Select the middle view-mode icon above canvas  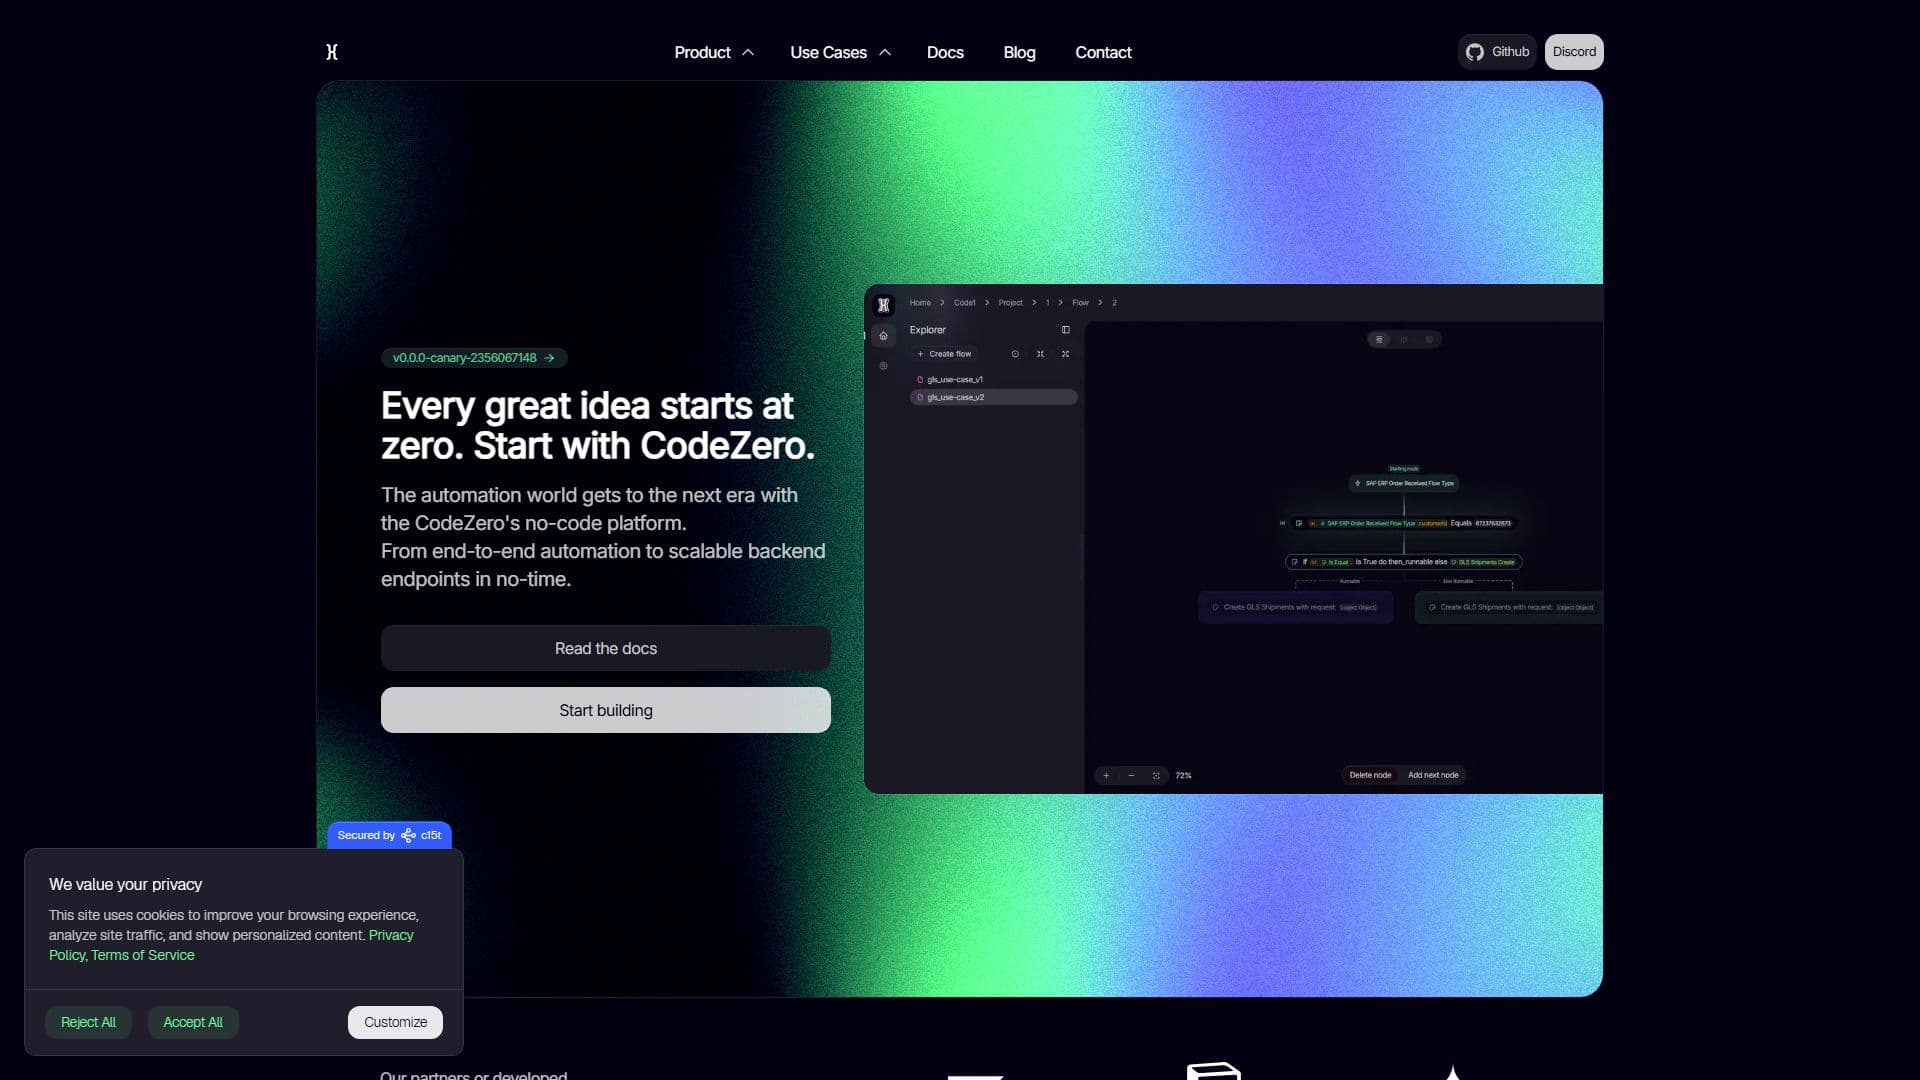click(x=1404, y=340)
